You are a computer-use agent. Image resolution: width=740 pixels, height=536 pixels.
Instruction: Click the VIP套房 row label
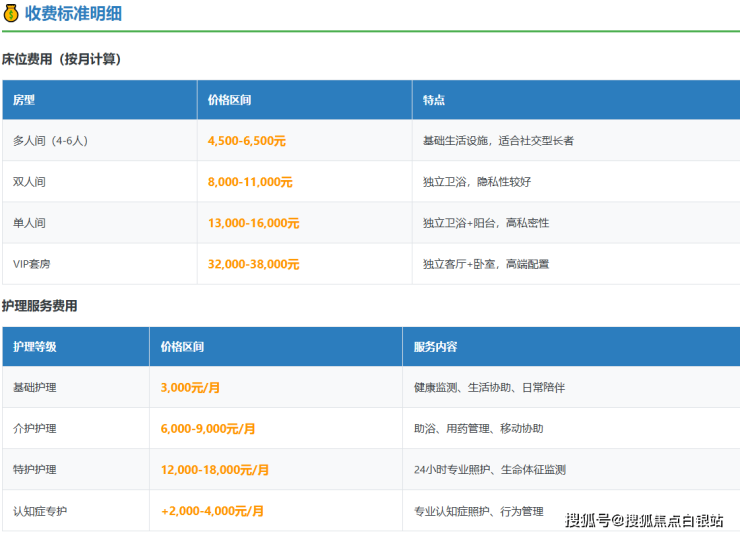tap(33, 264)
